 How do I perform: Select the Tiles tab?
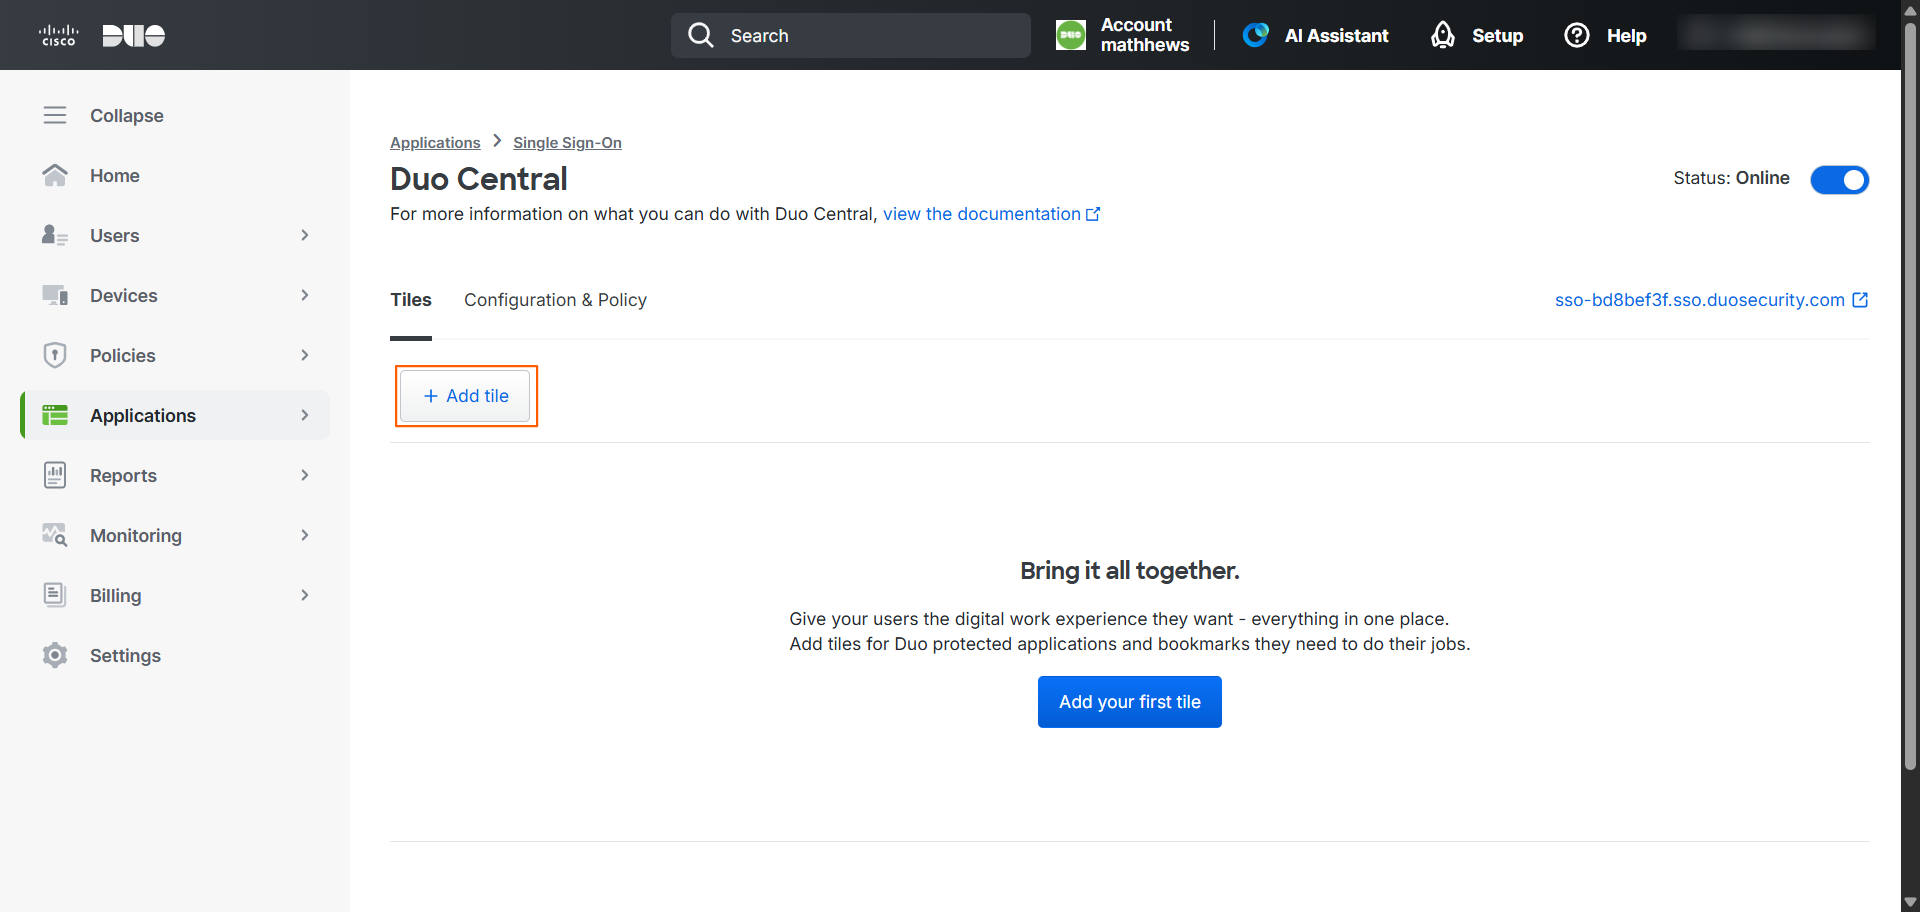(411, 300)
